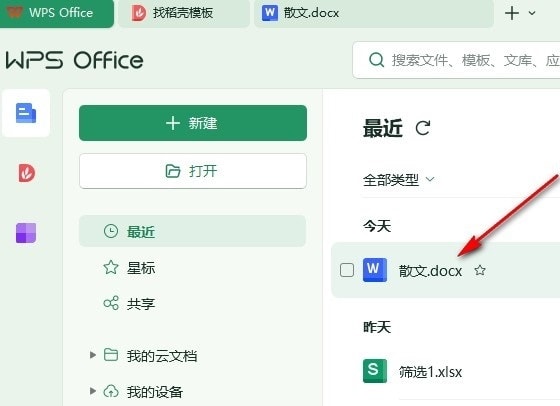Click the search files input field
Viewport: 560px width, 406px height.
click(456, 60)
